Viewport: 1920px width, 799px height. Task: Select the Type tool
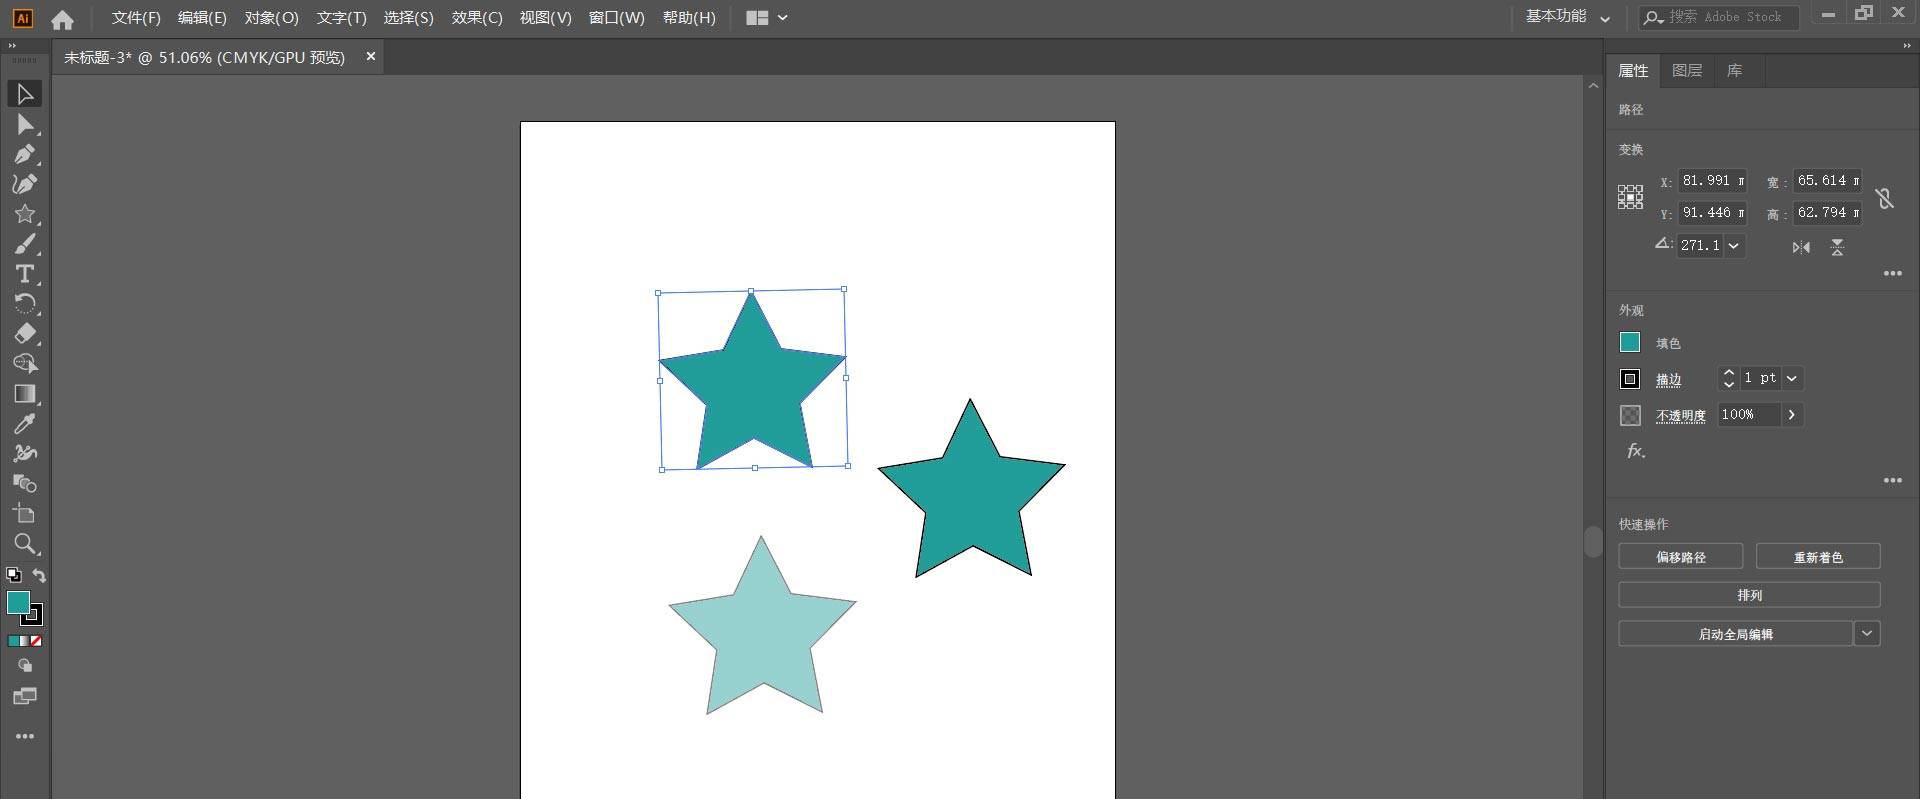click(25, 274)
